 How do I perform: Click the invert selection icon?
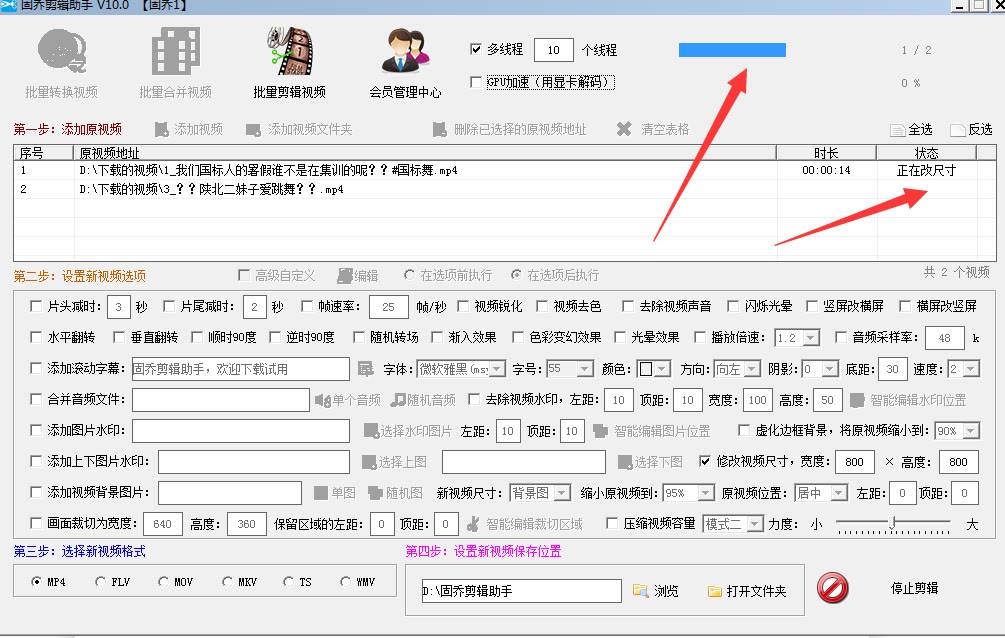coord(958,130)
